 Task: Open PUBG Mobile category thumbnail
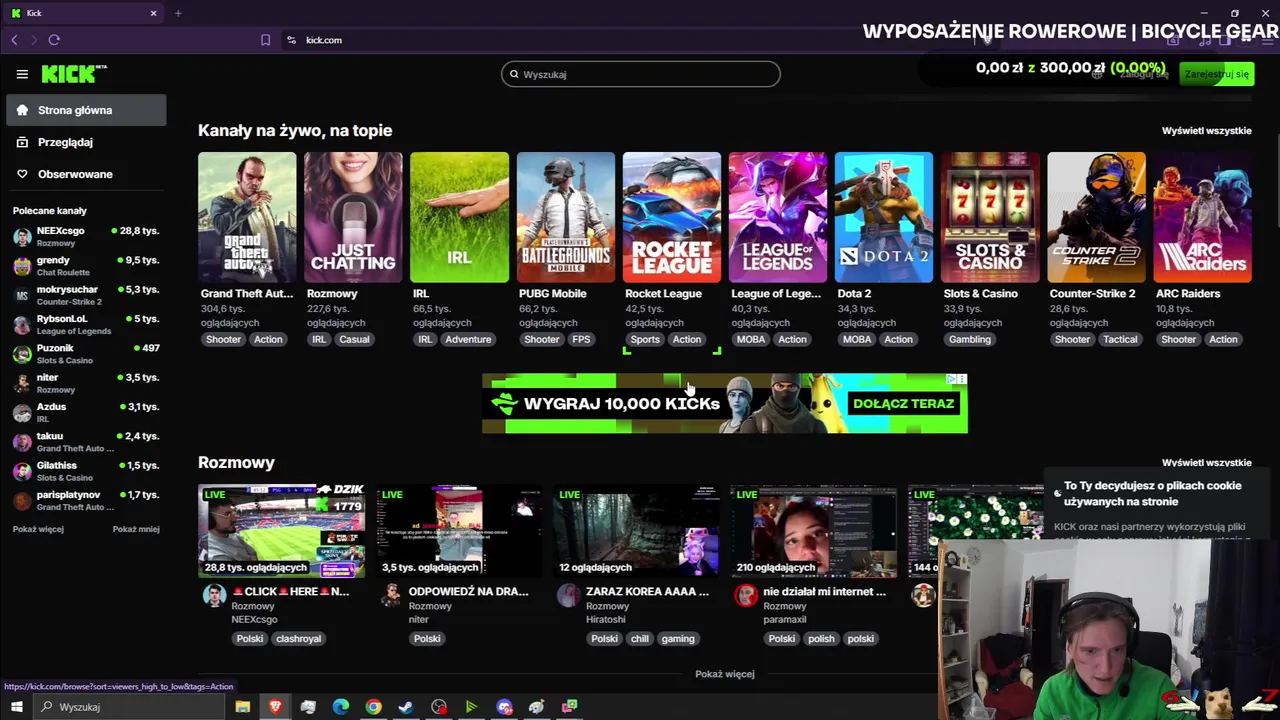[x=565, y=217]
